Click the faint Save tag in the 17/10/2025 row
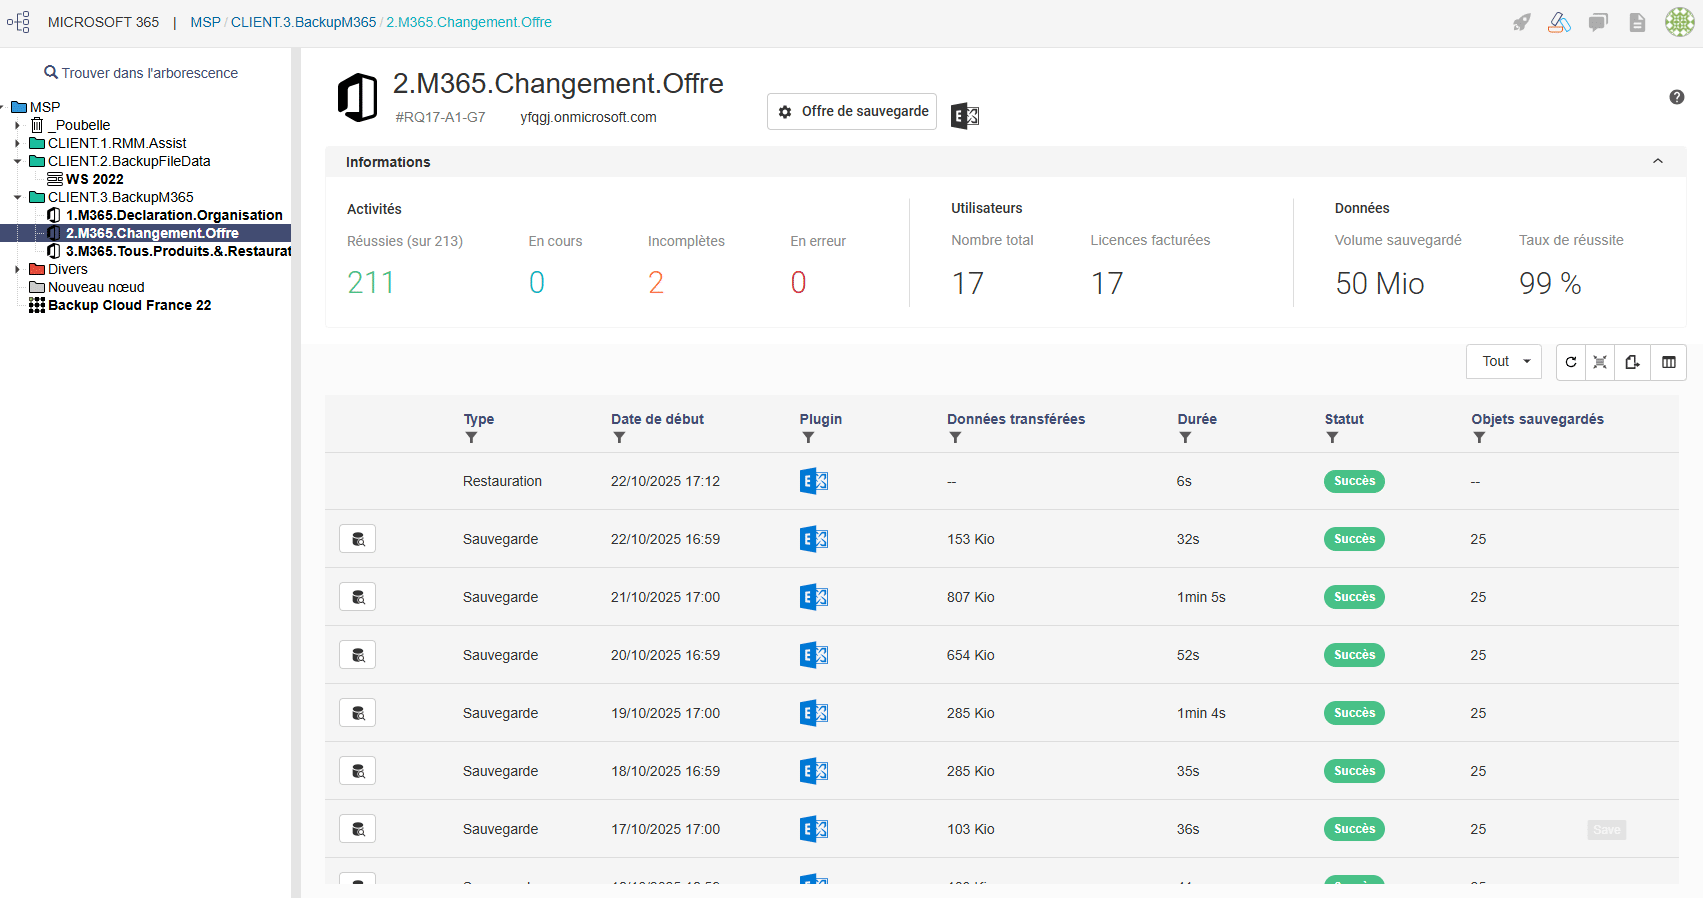1703x898 pixels. coord(1607,830)
